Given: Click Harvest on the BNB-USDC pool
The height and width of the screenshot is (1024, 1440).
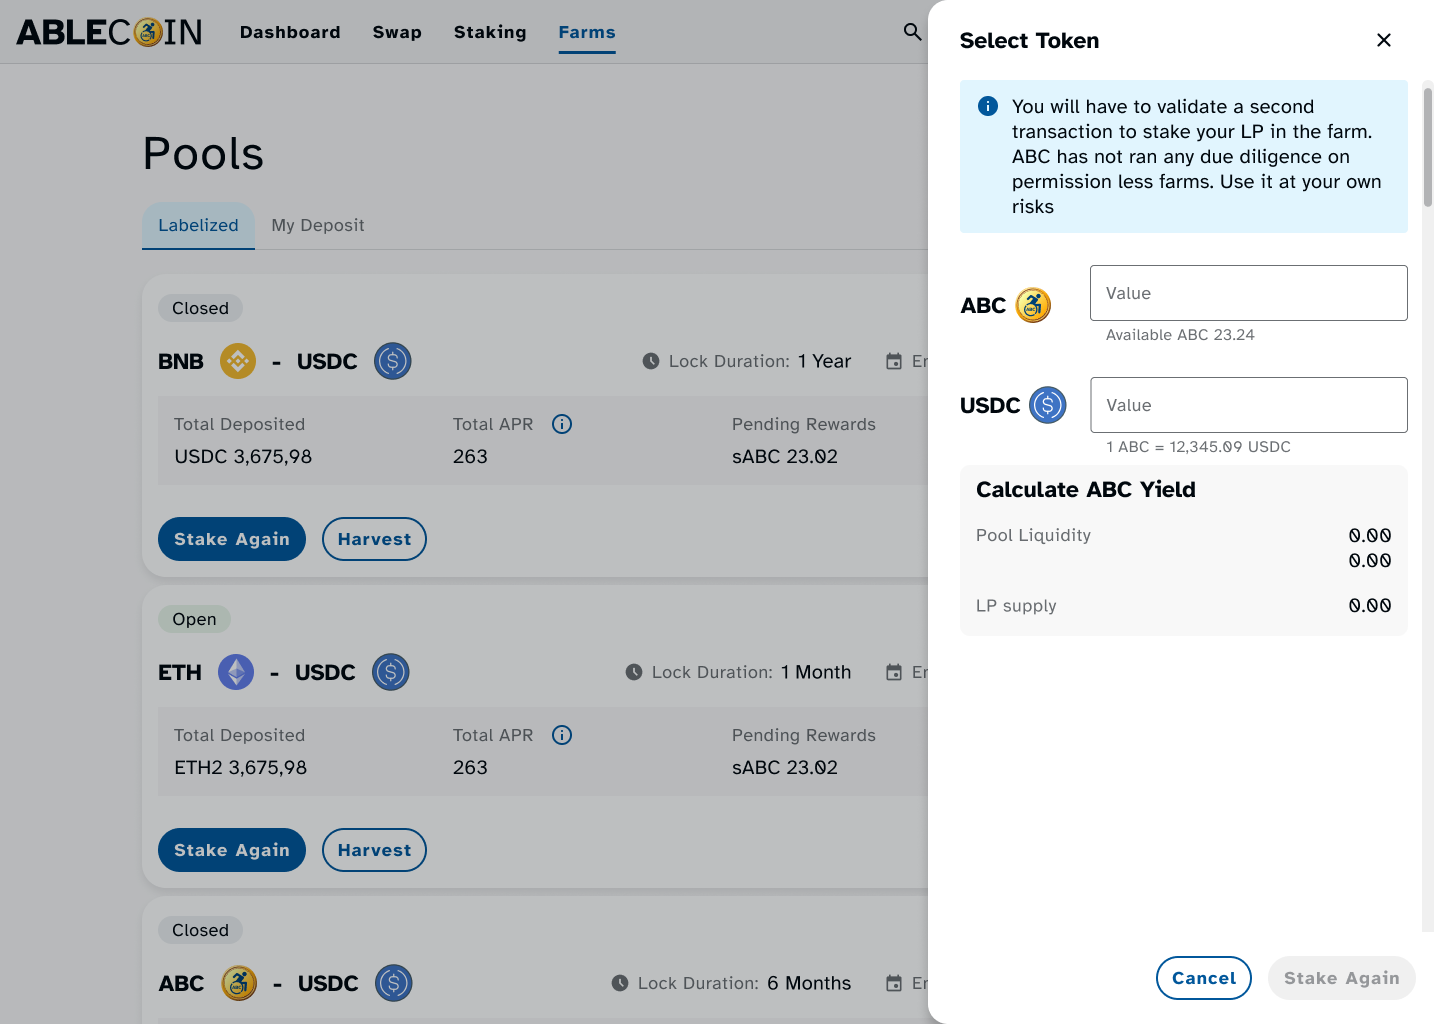Looking at the screenshot, I should 374,539.
